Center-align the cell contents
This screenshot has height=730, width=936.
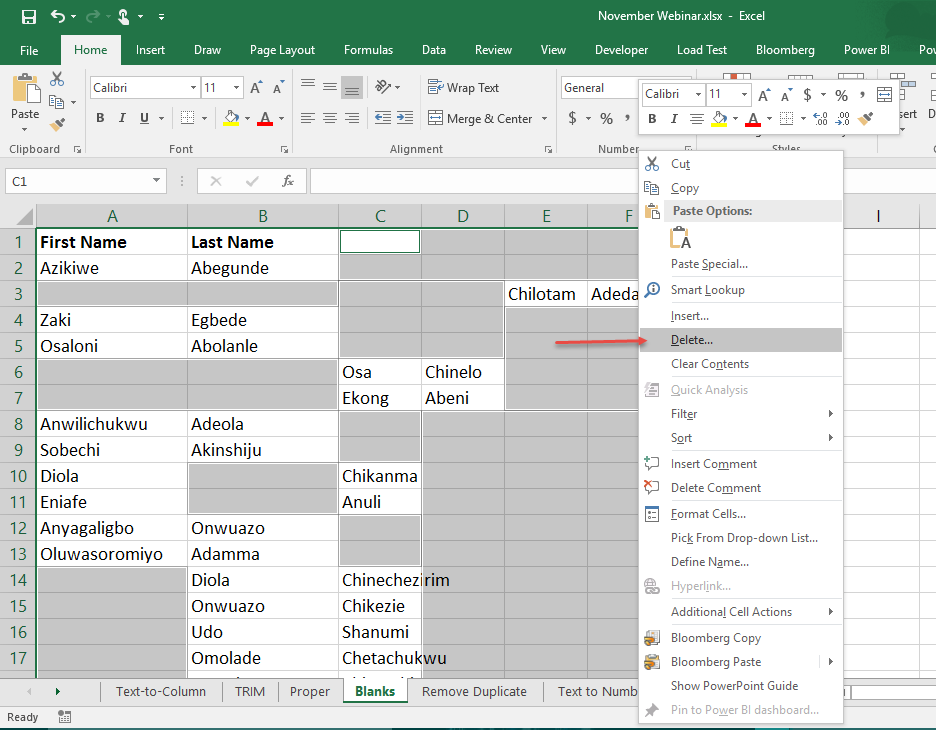(329, 118)
